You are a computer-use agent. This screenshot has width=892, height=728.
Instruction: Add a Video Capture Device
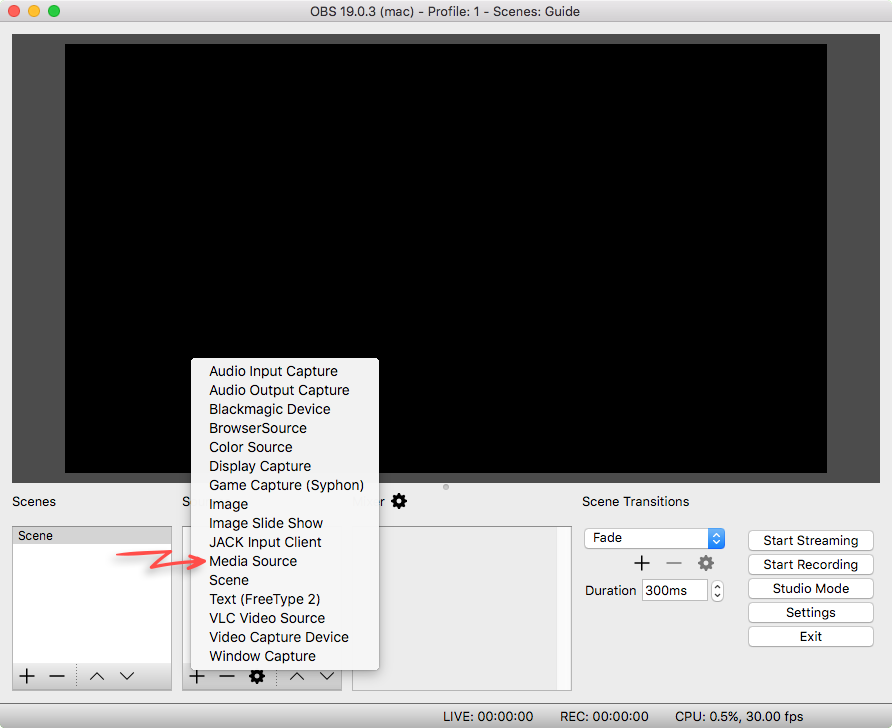click(285, 637)
